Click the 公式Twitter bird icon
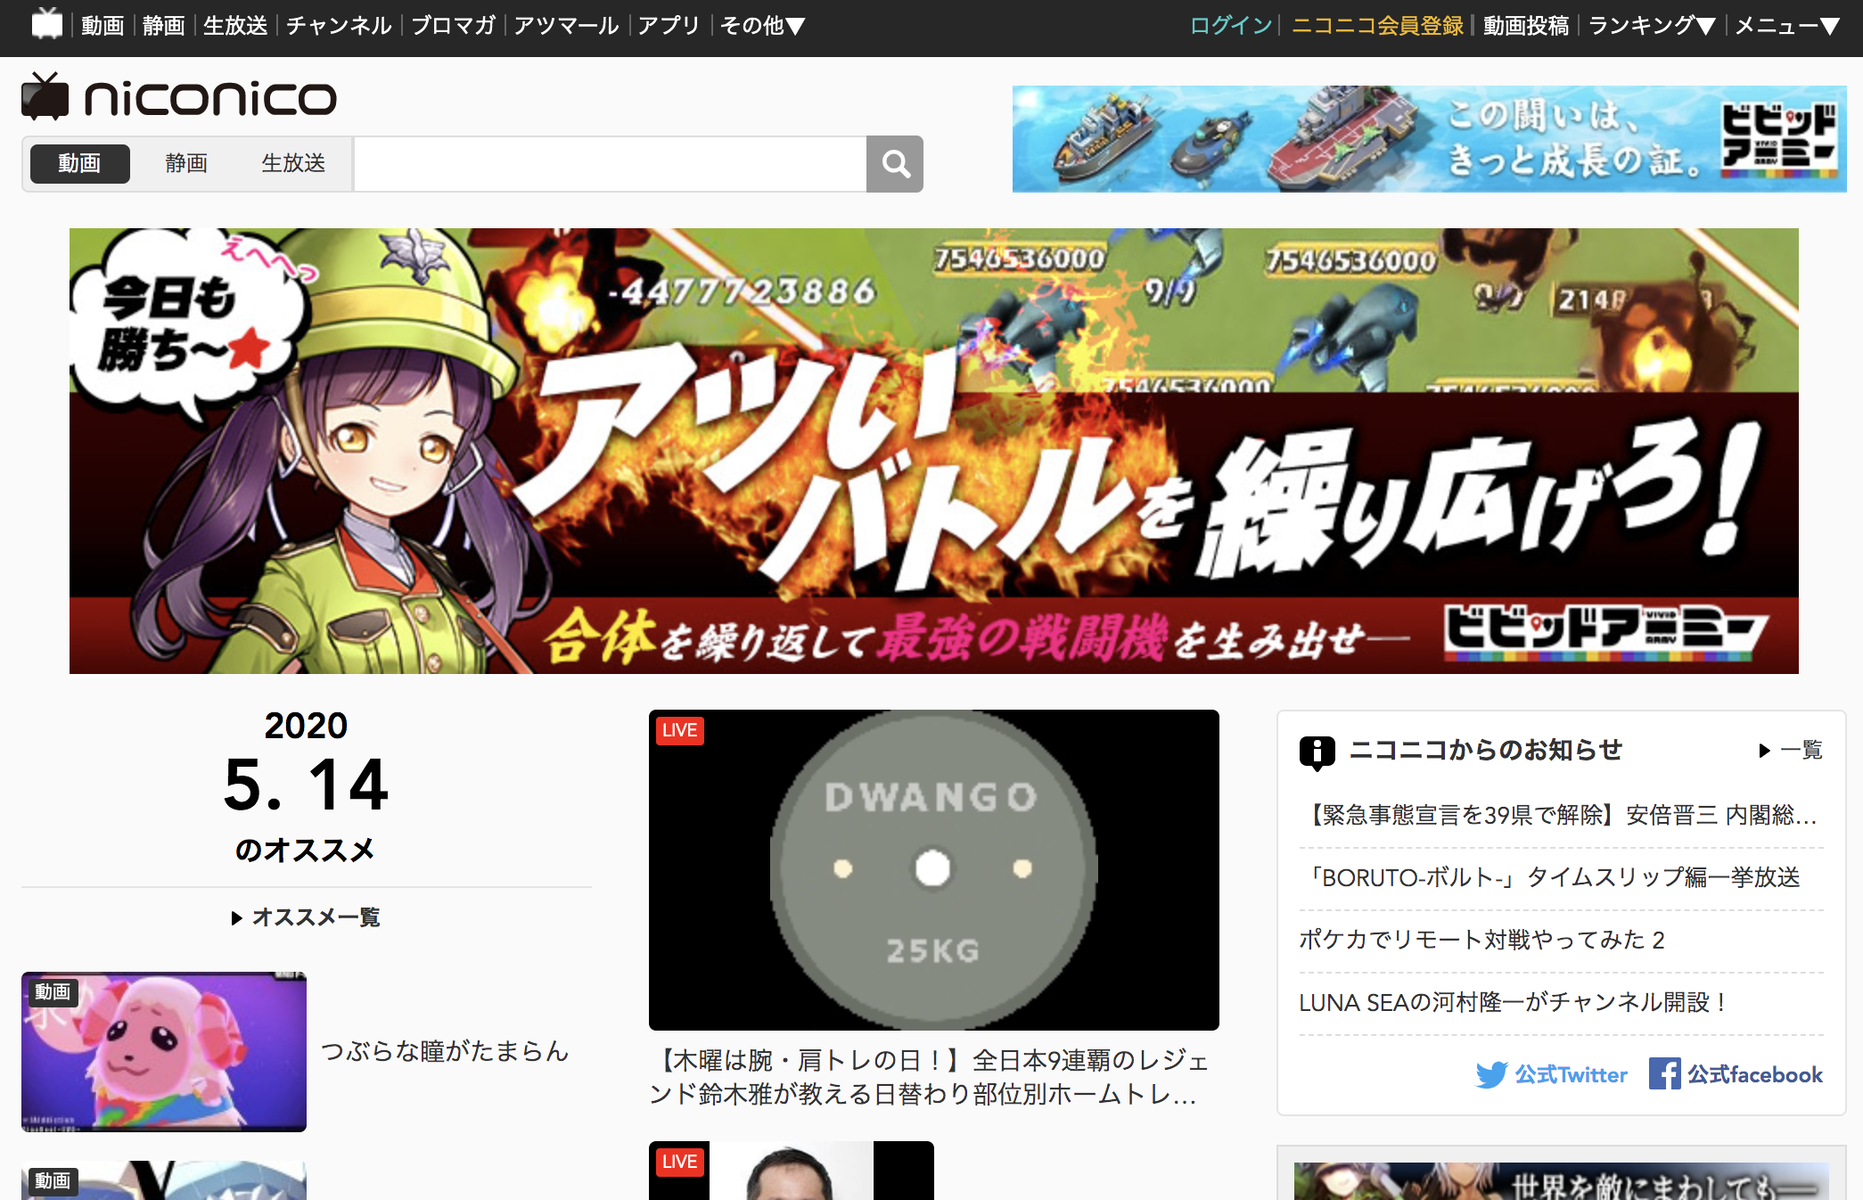This screenshot has height=1200, width=1863. (1491, 1075)
